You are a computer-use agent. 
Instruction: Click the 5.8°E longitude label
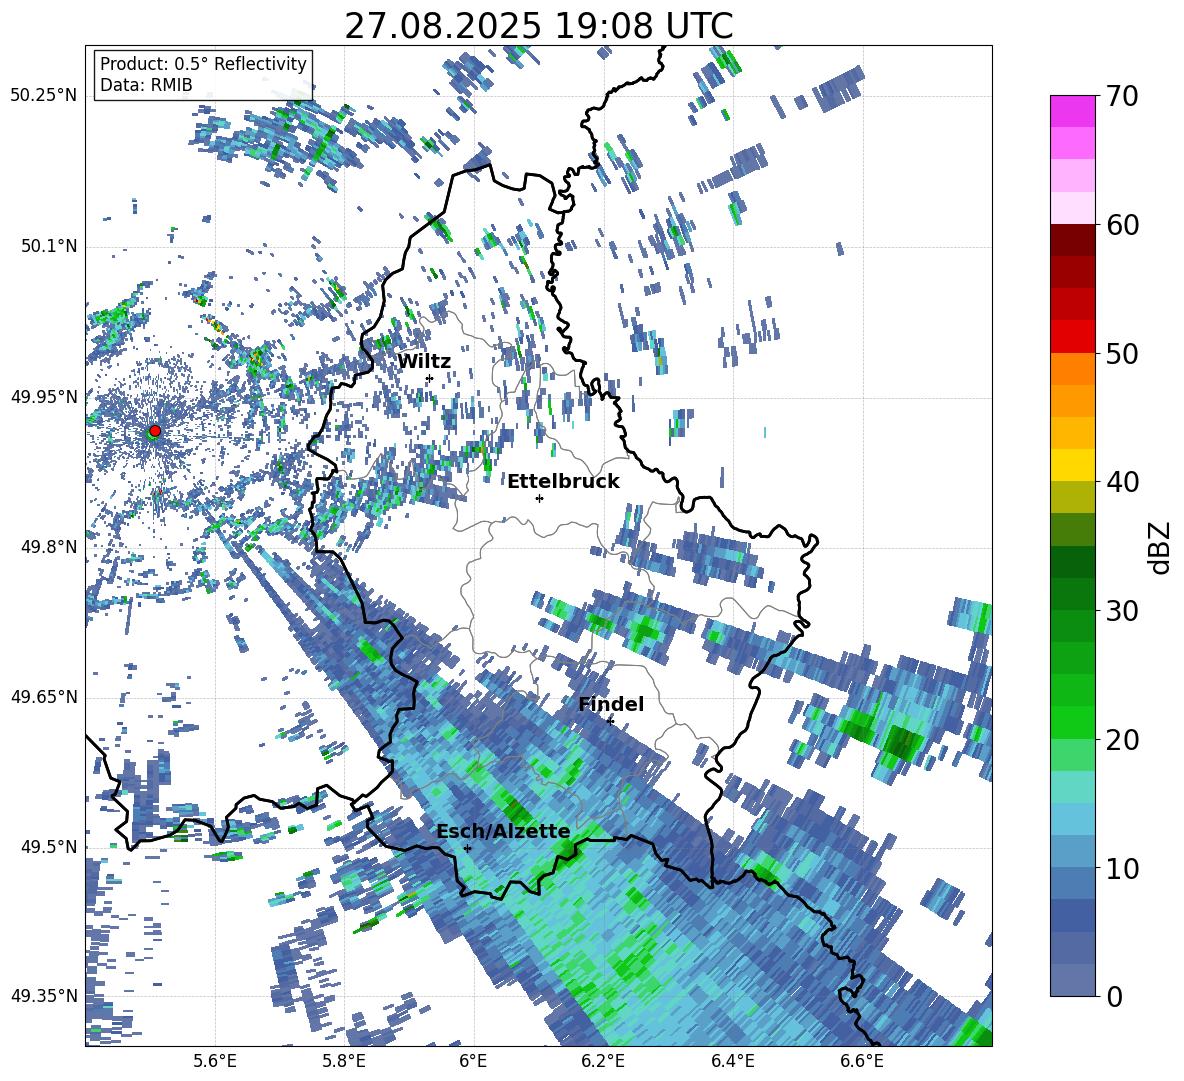[344, 1061]
